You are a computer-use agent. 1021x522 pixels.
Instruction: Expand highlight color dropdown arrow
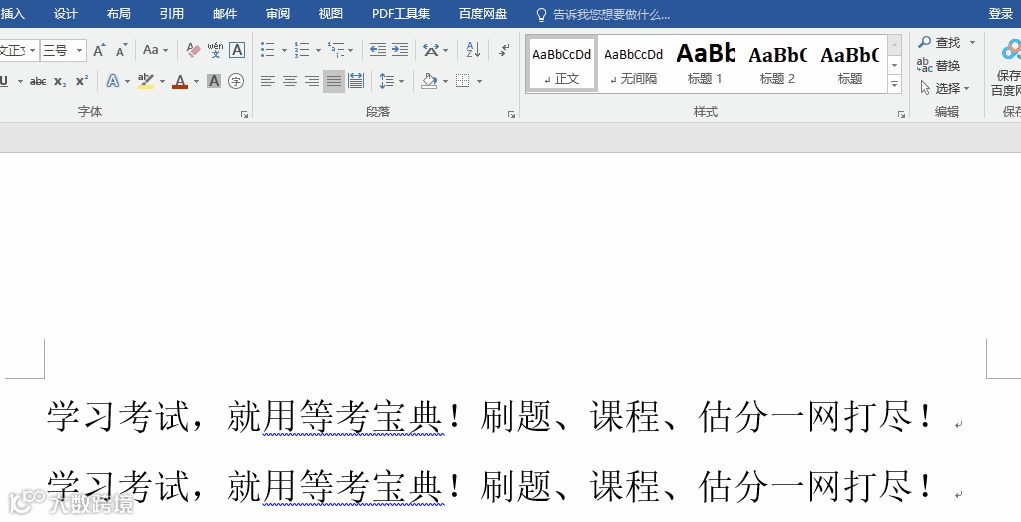pos(162,81)
